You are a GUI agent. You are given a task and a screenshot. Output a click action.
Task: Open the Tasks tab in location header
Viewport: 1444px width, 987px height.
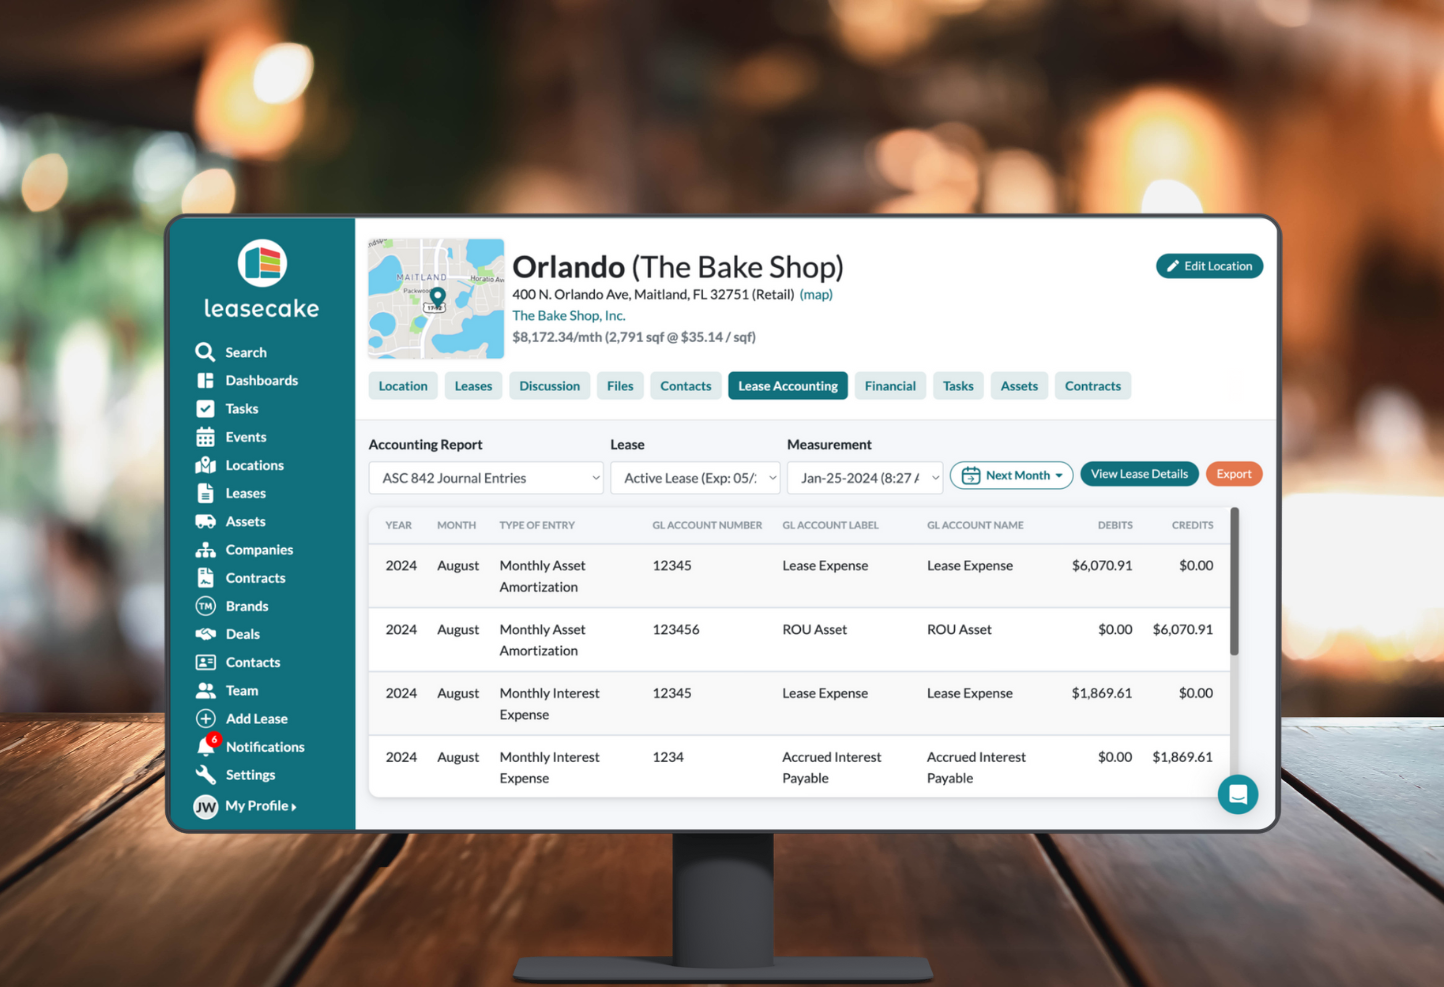click(958, 386)
